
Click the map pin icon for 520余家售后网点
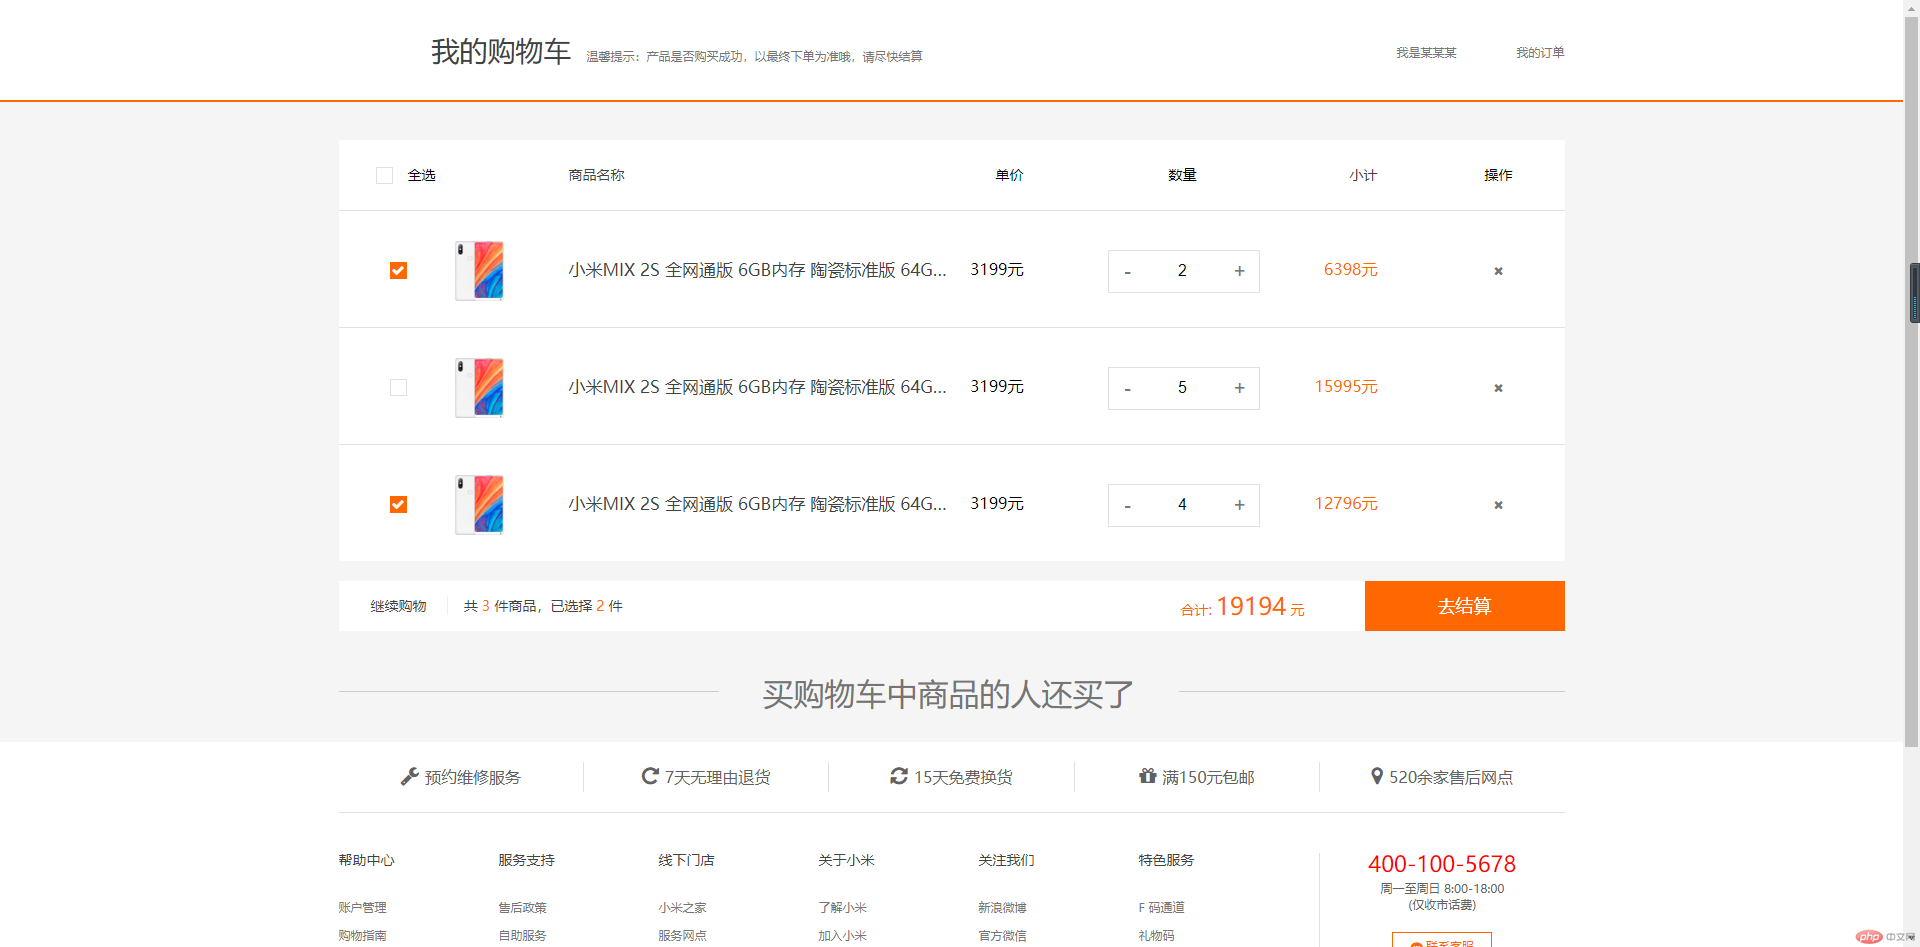(x=1377, y=776)
